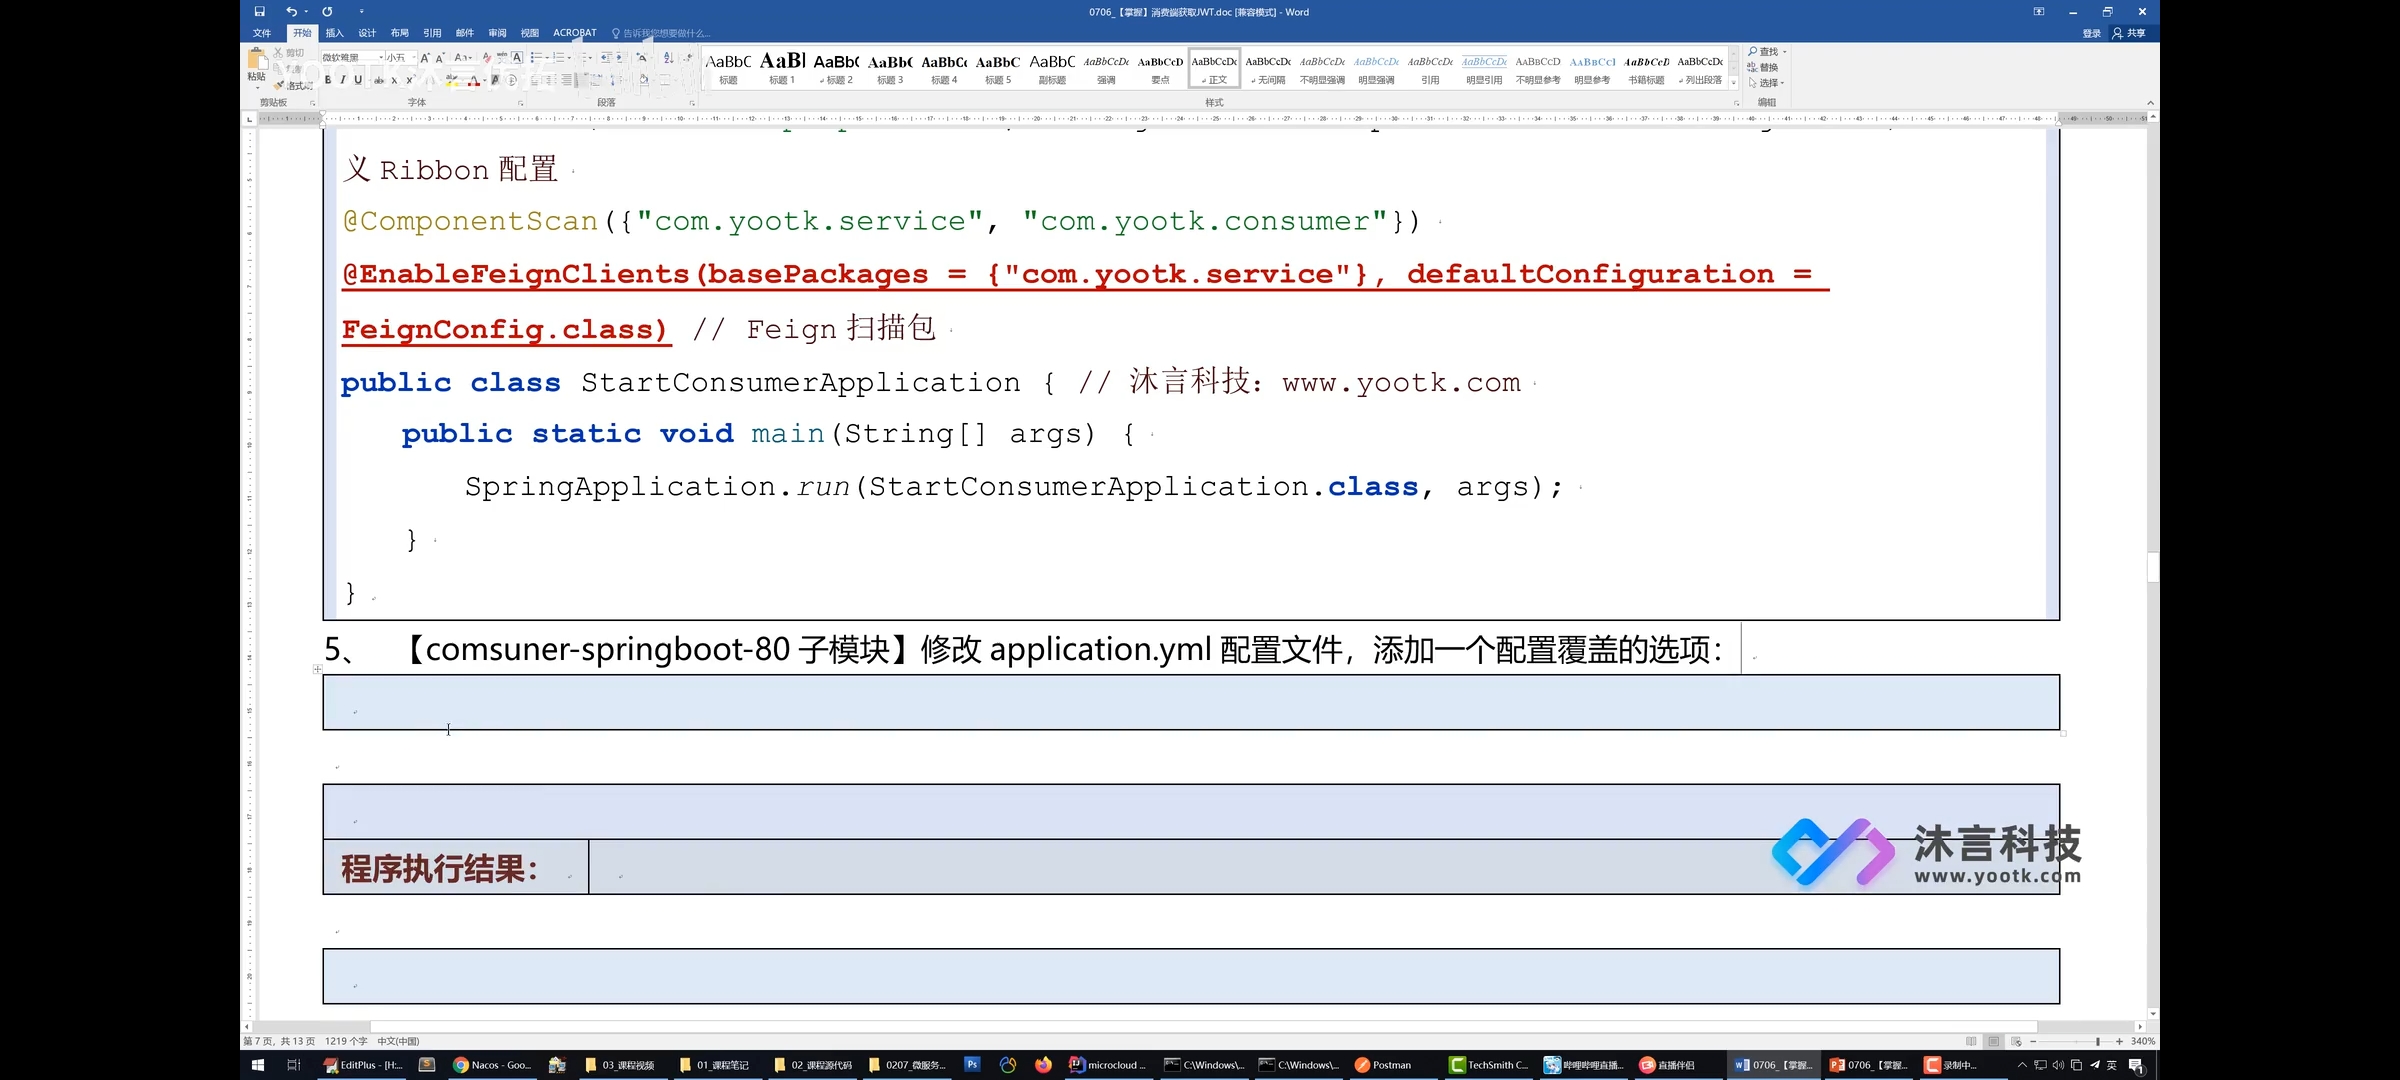This screenshot has height=1080, width=2400.
Task: Switch to the 布局 (Layout) ribbon tab
Action: [x=400, y=33]
